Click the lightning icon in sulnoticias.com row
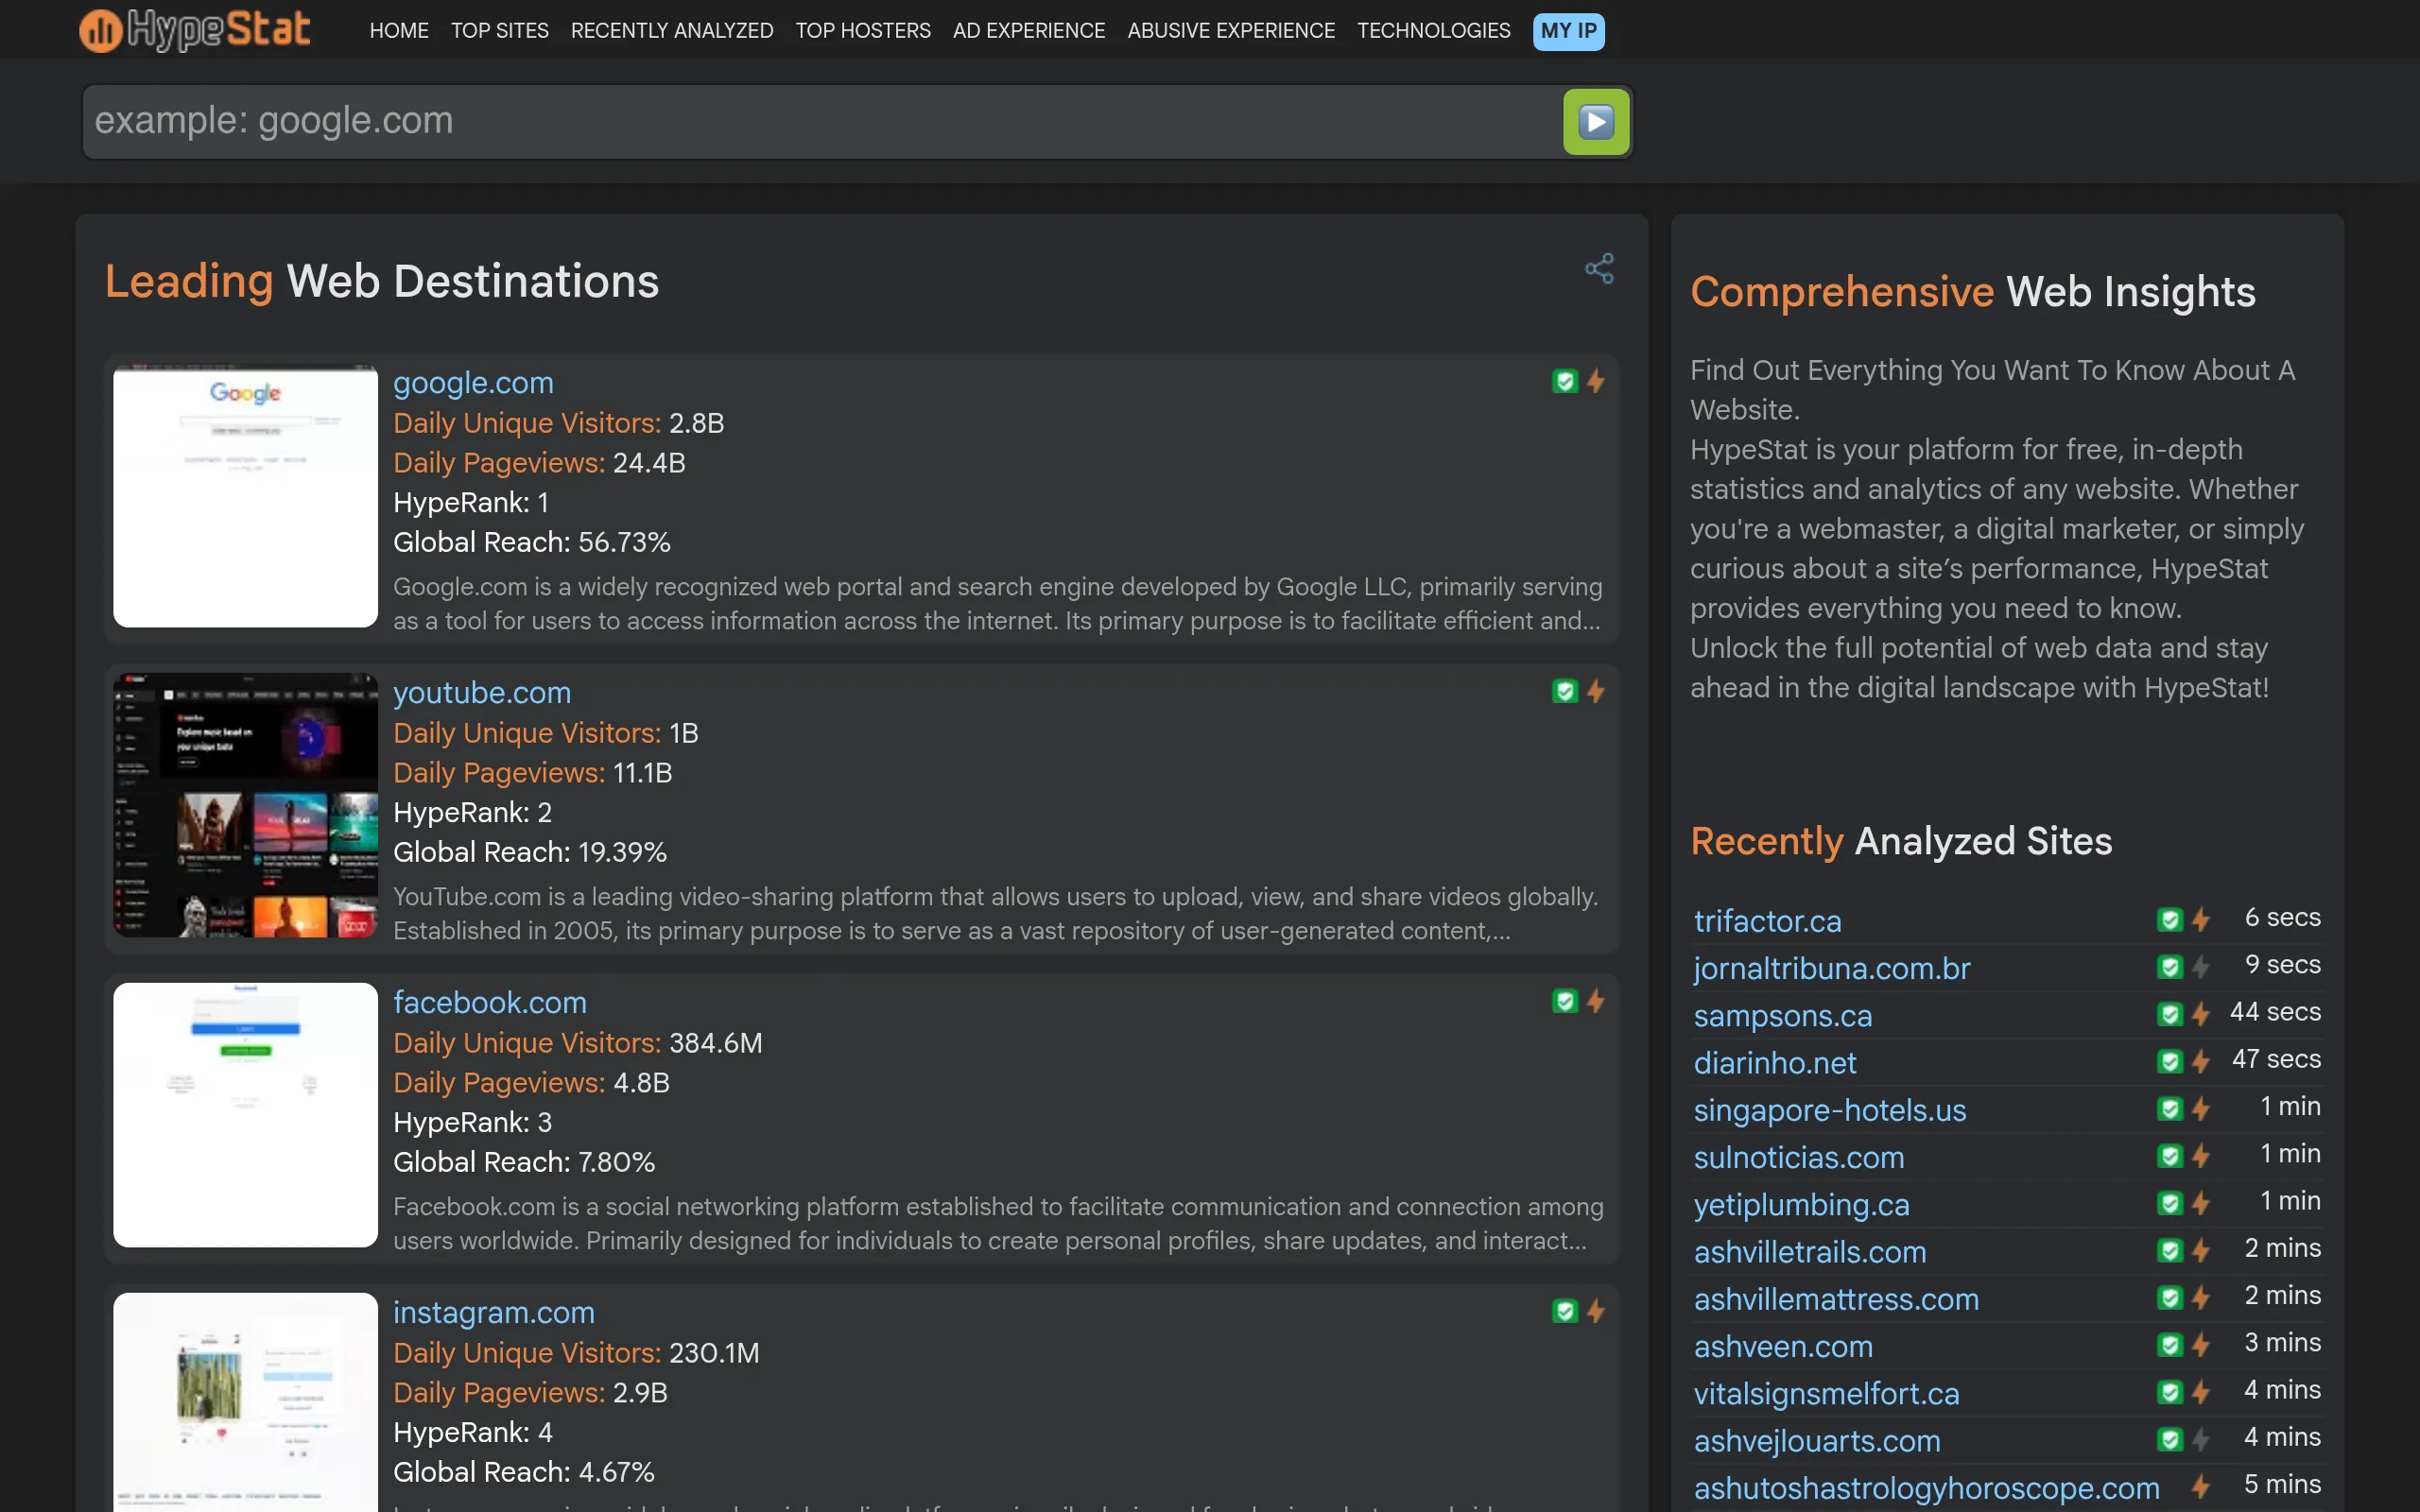Image resolution: width=2420 pixels, height=1512 pixels. (2200, 1156)
